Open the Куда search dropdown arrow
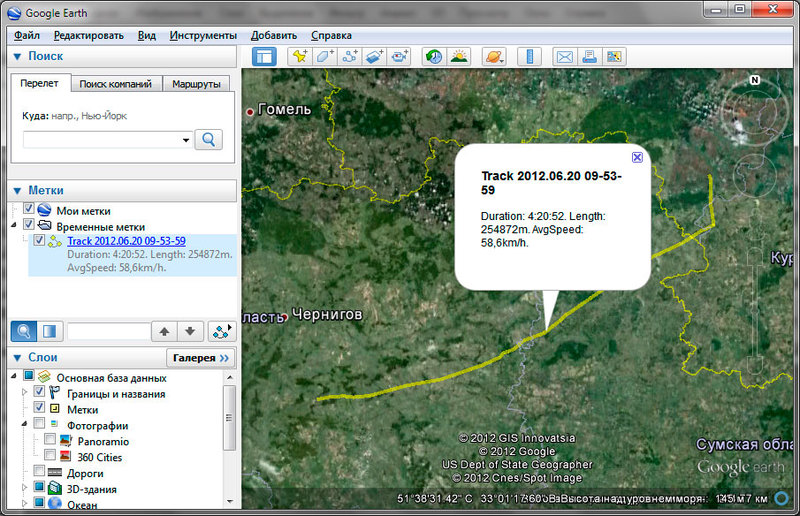 point(186,140)
